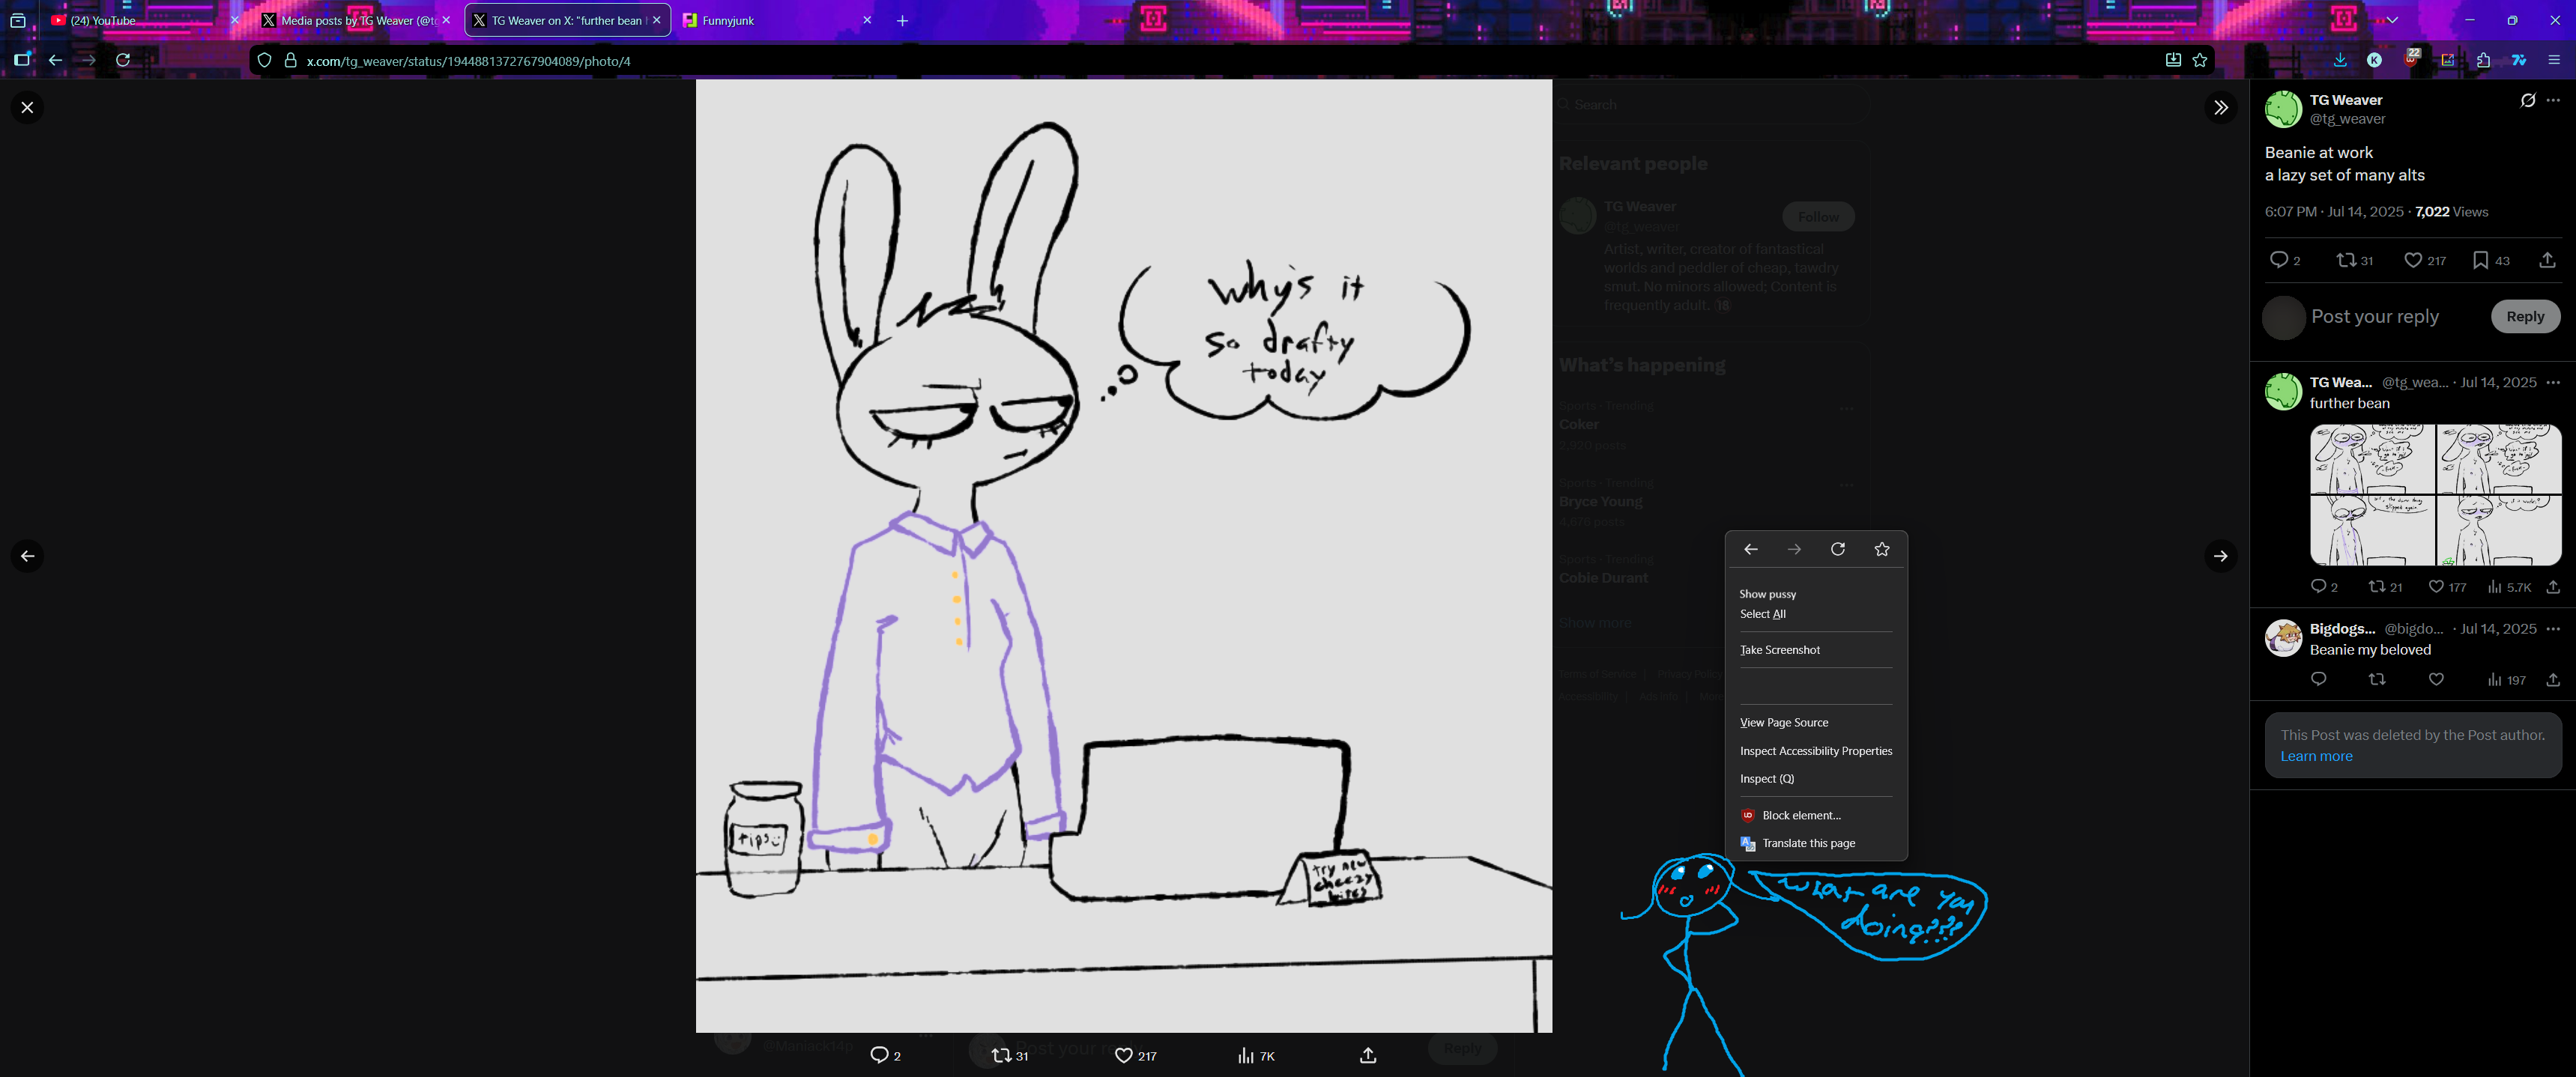
Task: Go to next photo arrow
Action: pos(2220,556)
